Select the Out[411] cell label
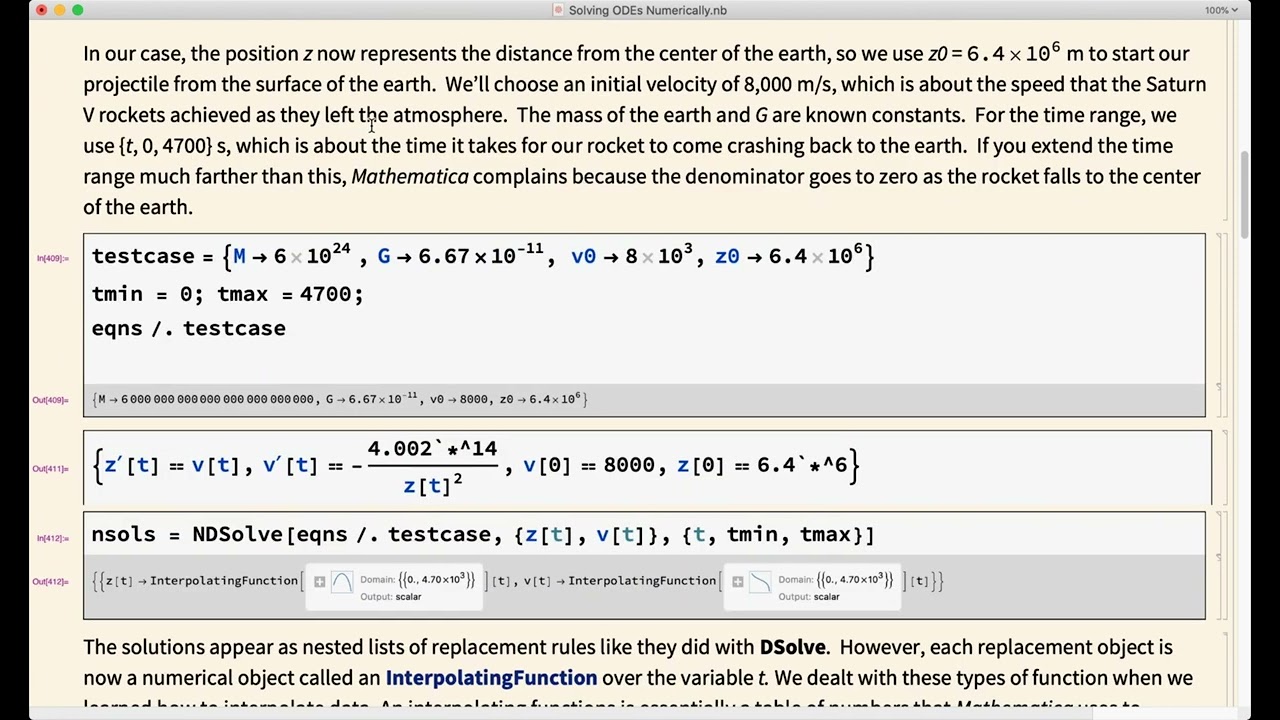1280x720 pixels. [x=50, y=468]
